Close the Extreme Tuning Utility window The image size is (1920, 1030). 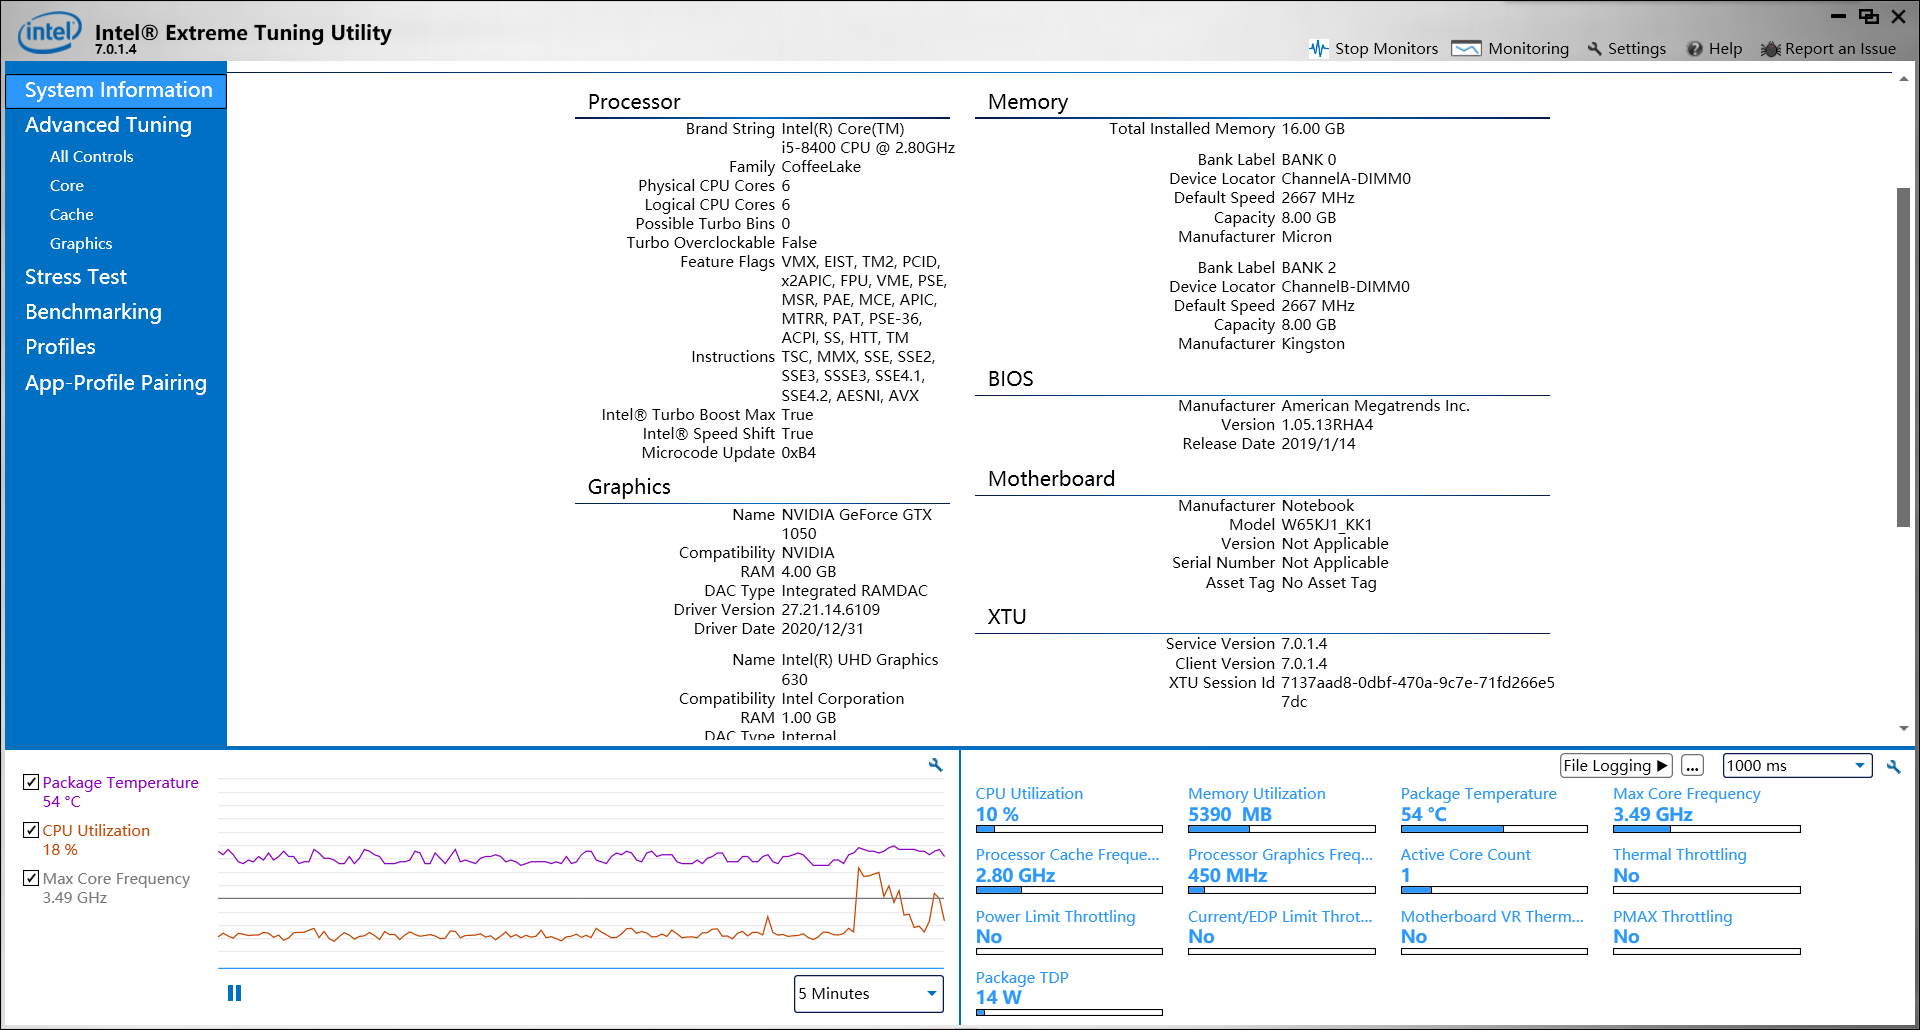point(1898,16)
